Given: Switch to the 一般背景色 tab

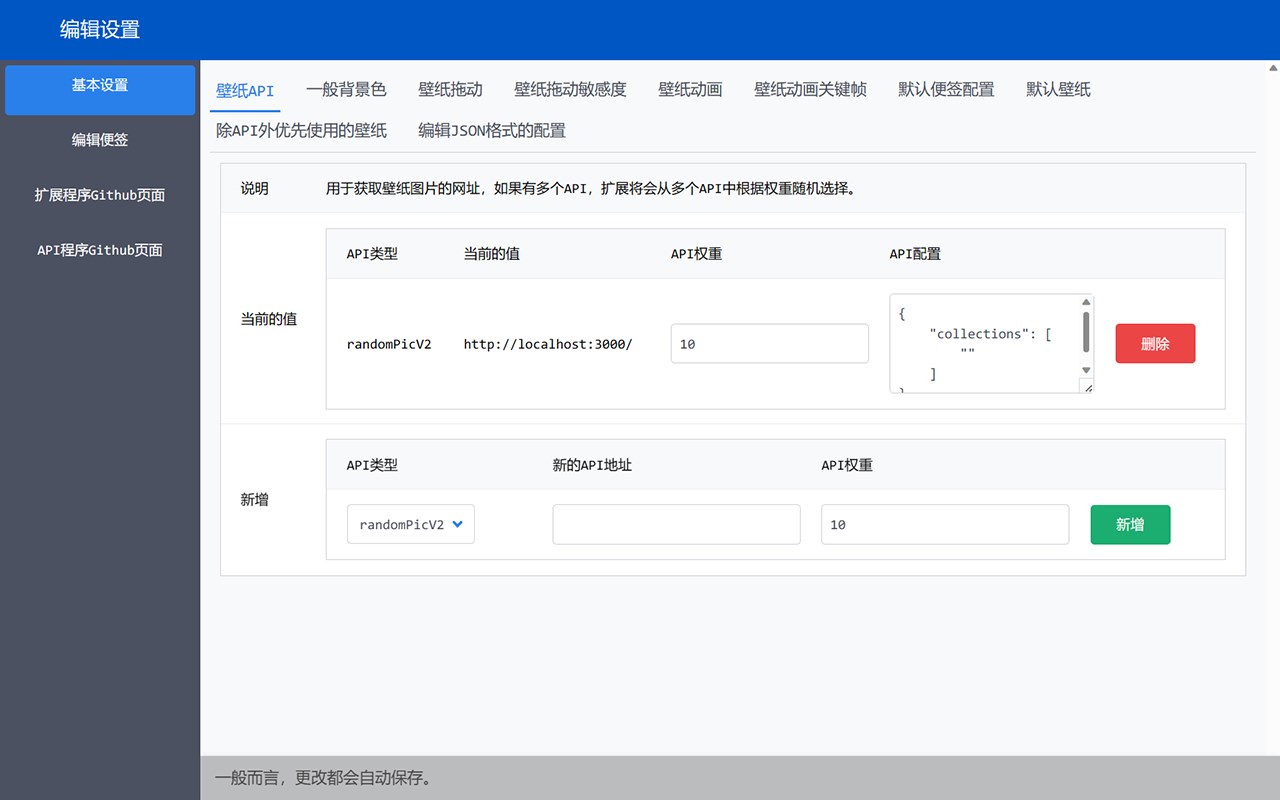Looking at the screenshot, I should pyautogui.click(x=346, y=90).
